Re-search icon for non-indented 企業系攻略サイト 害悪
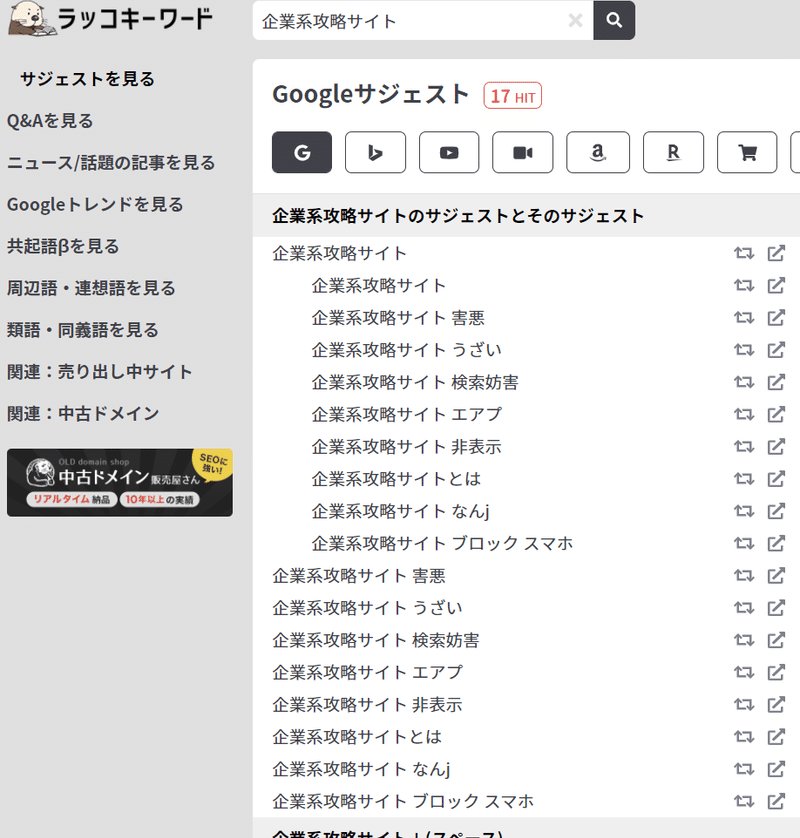This screenshot has width=800, height=838. pyautogui.click(x=744, y=576)
